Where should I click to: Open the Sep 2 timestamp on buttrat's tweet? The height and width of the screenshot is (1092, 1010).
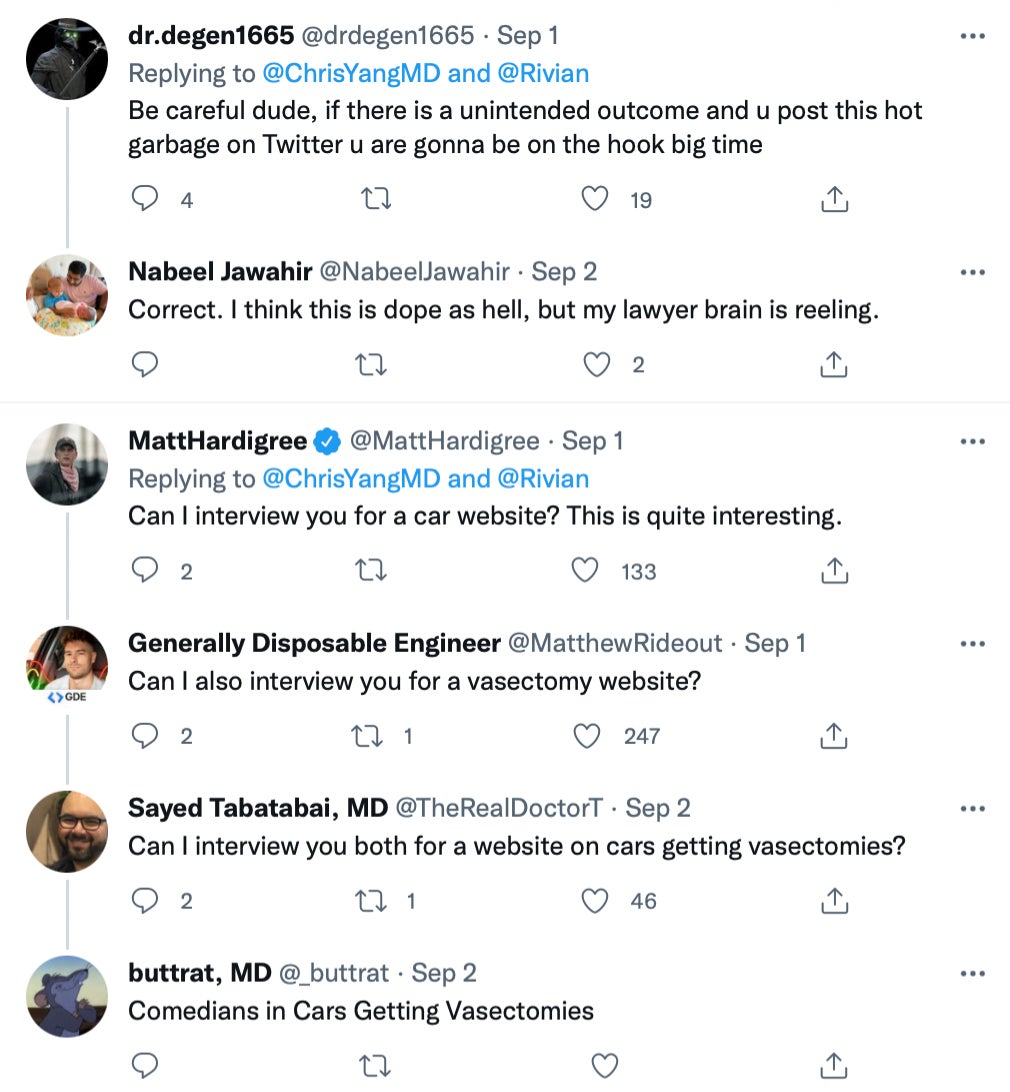pyautogui.click(x=444, y=972)
